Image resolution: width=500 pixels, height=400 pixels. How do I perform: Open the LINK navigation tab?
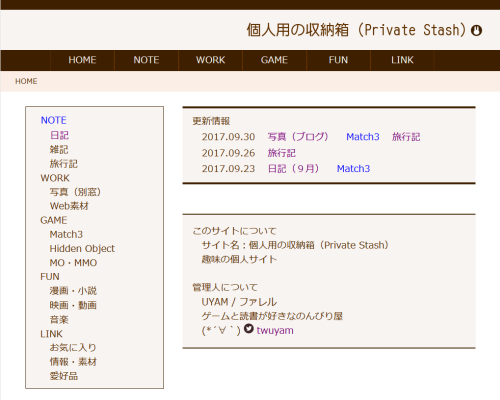click(402, 60)
